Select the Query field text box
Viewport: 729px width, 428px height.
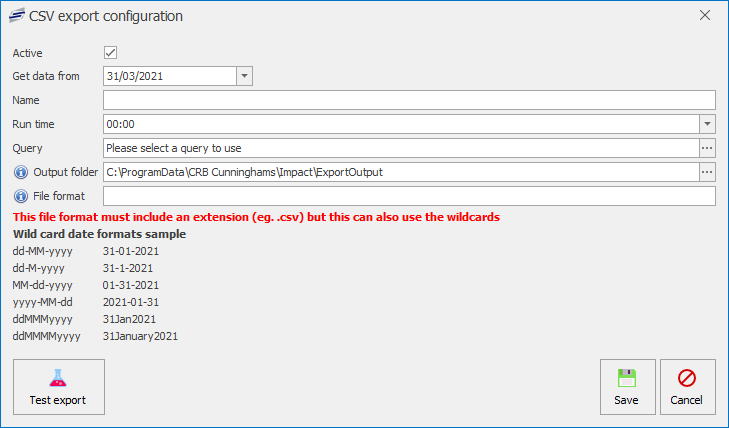coord(400,148)
